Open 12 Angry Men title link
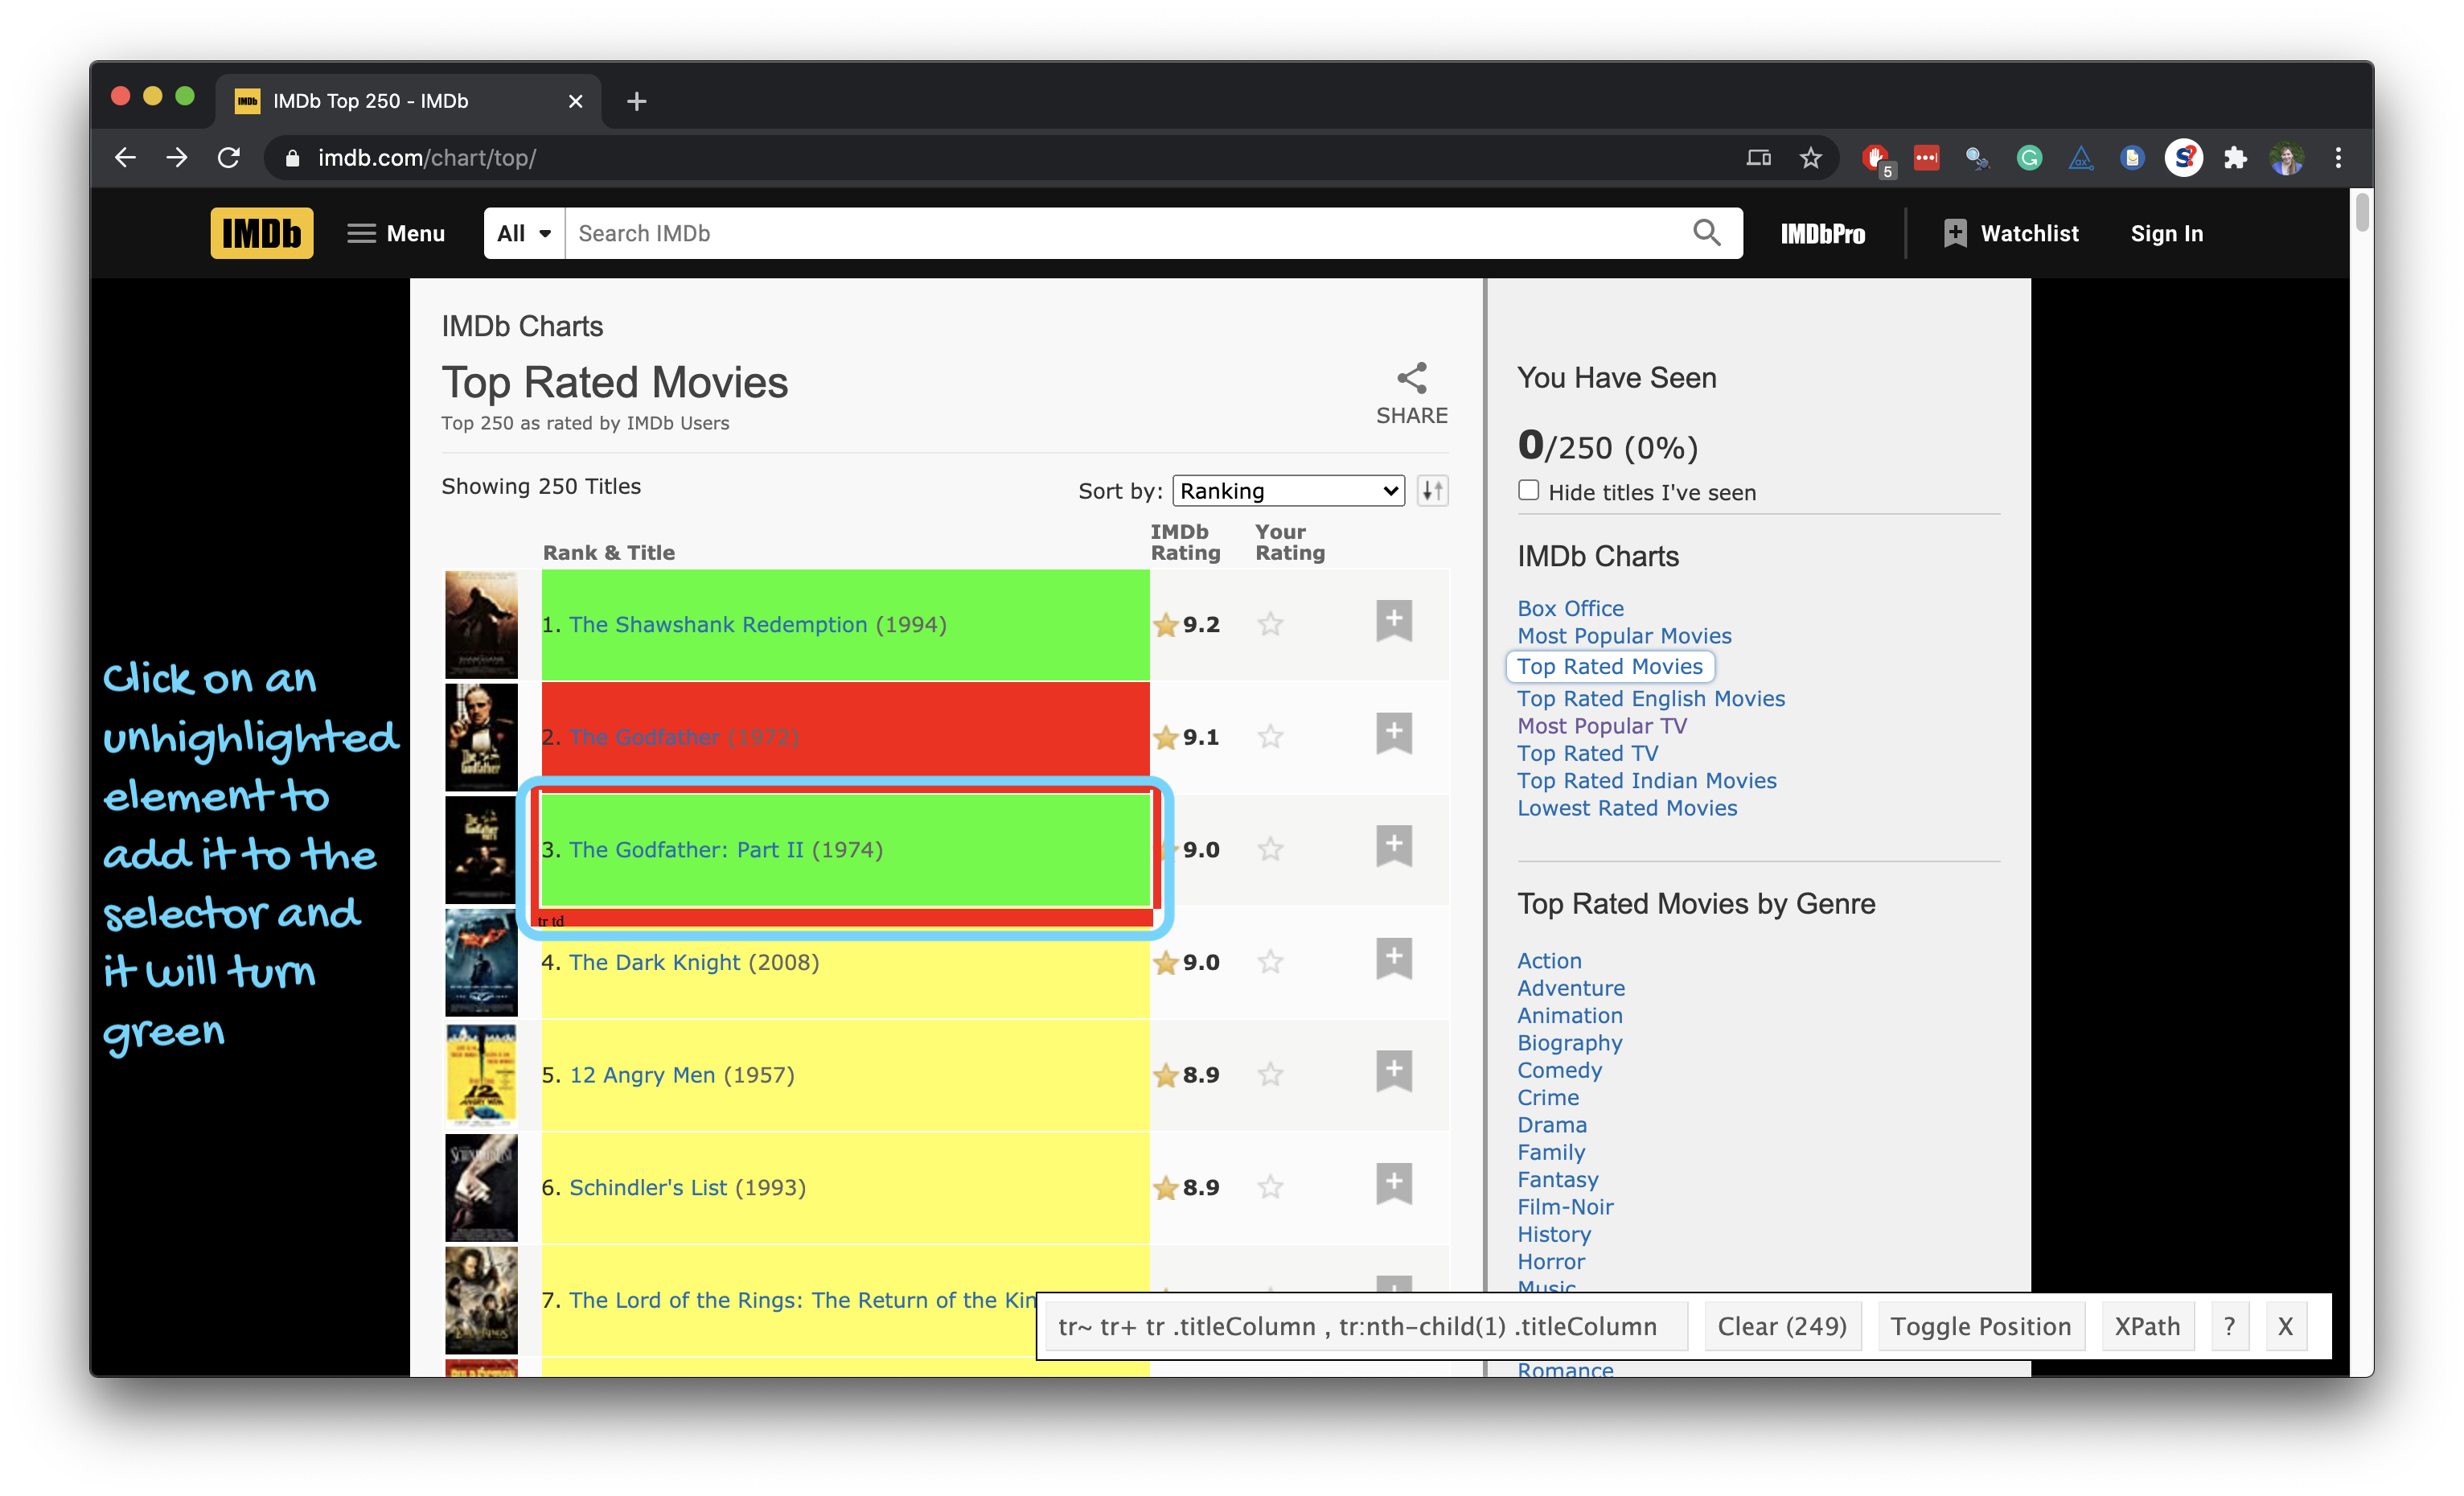This screenshot has width=2464, height=1496. [642, 1075]
